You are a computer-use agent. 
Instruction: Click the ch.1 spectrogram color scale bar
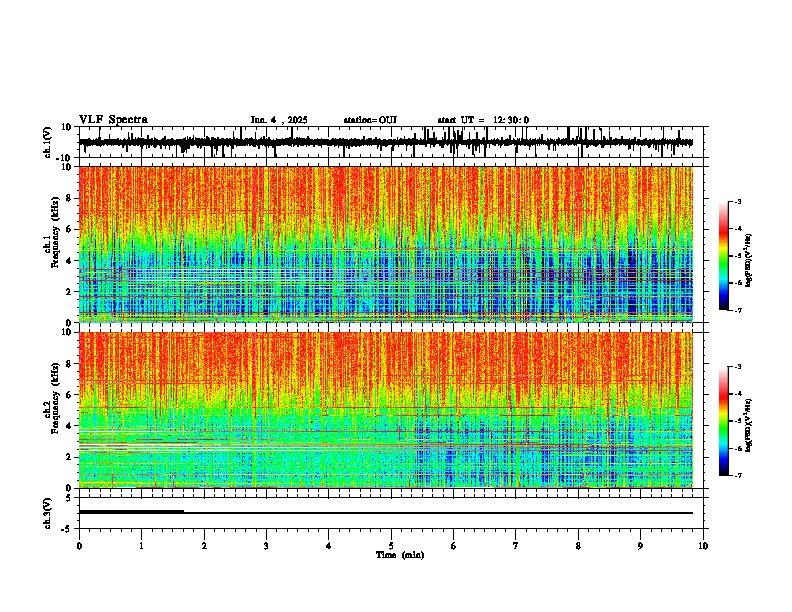(723, 256)
